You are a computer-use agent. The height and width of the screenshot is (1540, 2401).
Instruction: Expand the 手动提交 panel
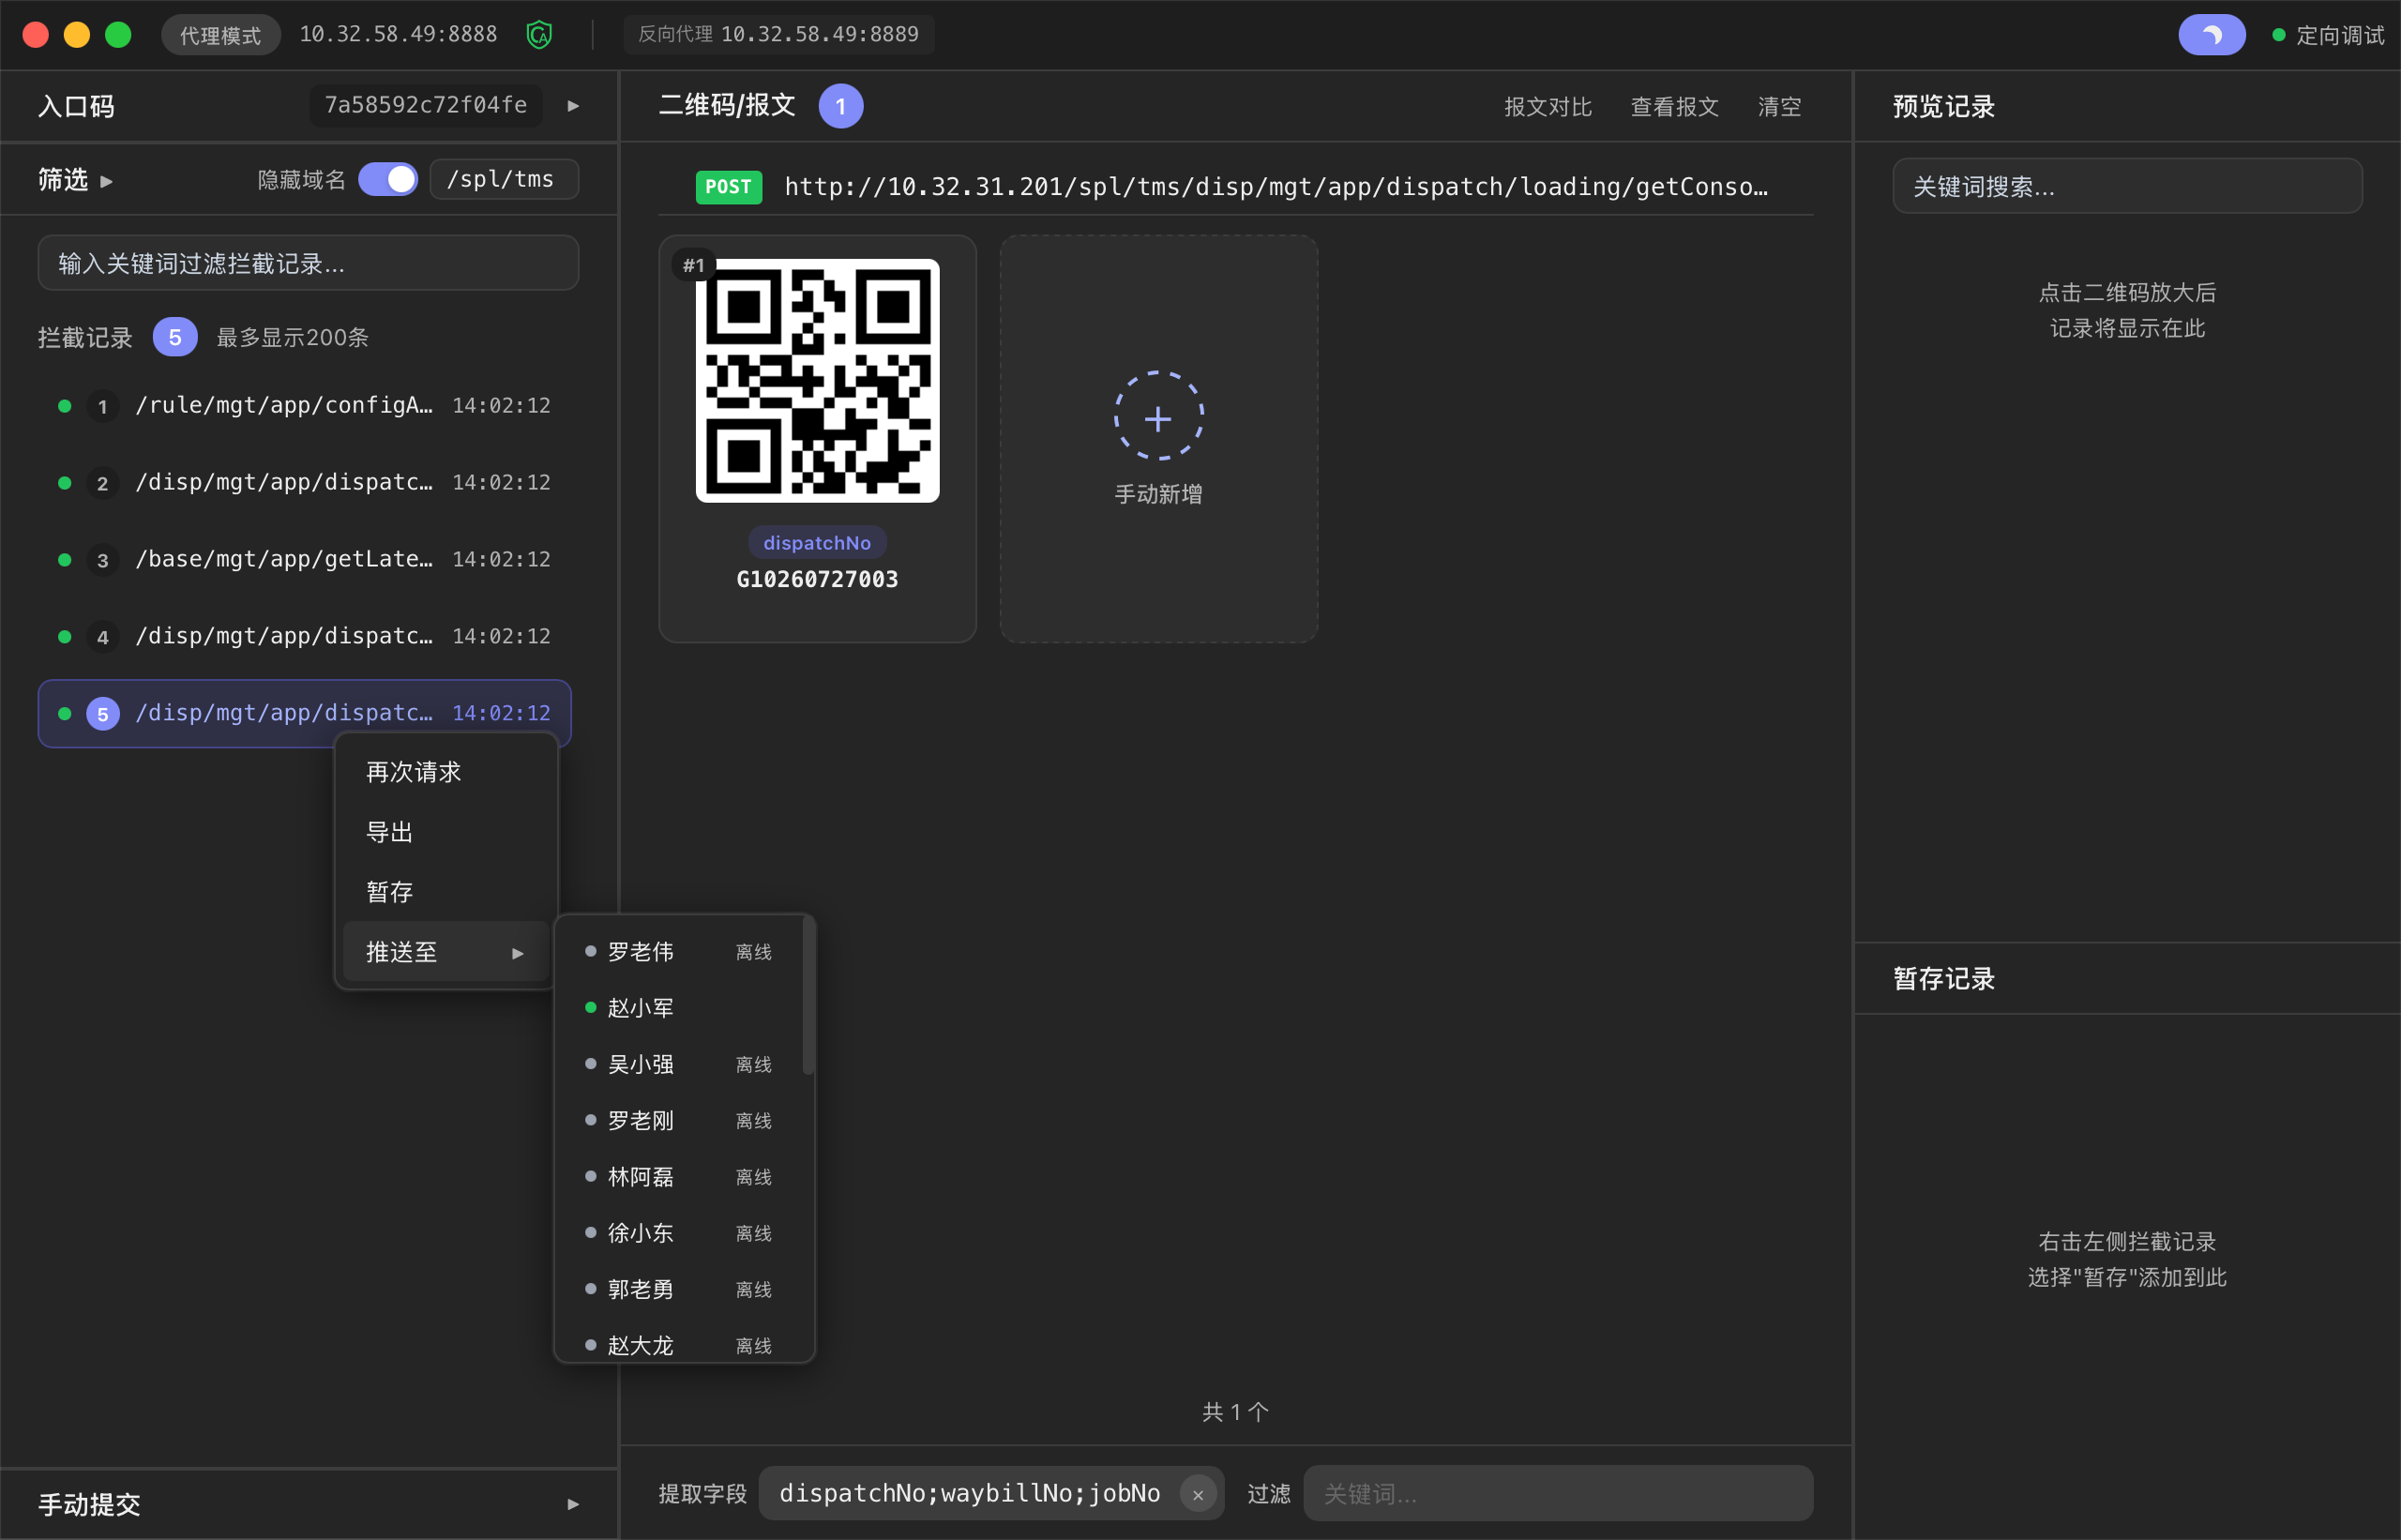point(573,1504)
